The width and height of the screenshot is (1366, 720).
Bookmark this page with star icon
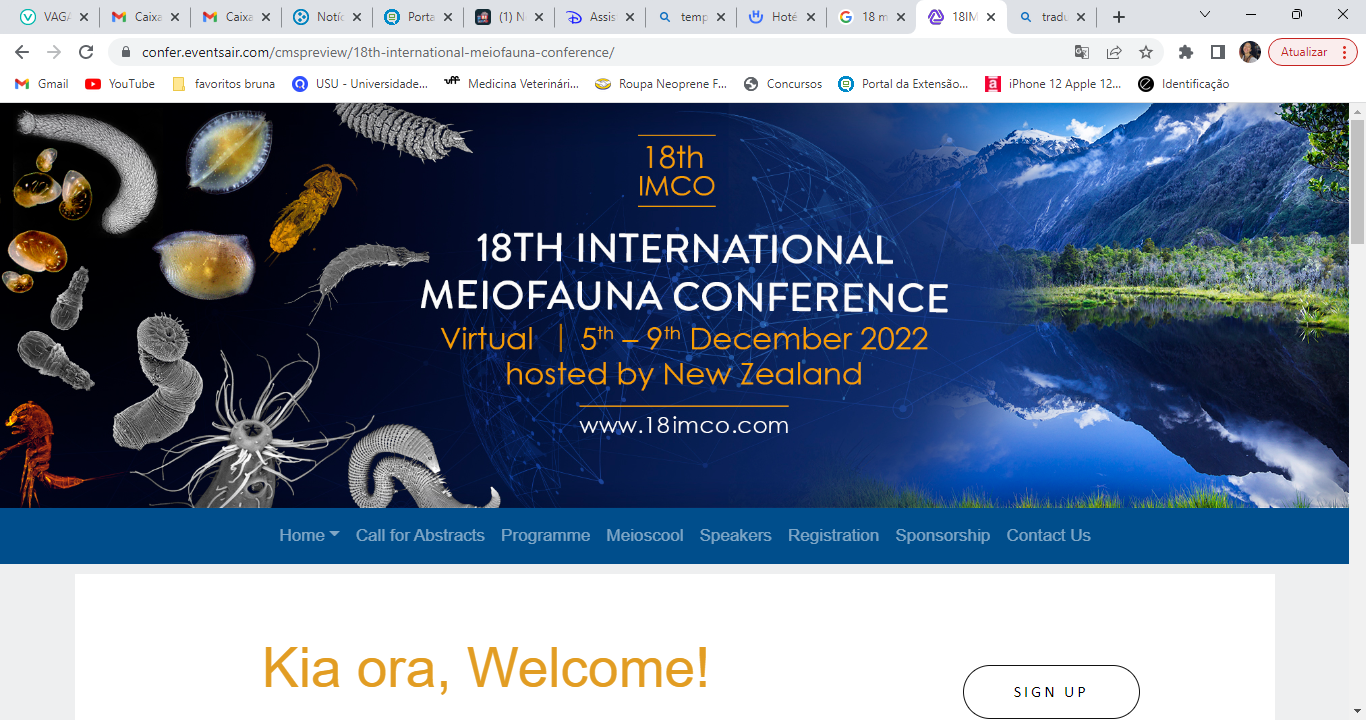[1145, 52]
